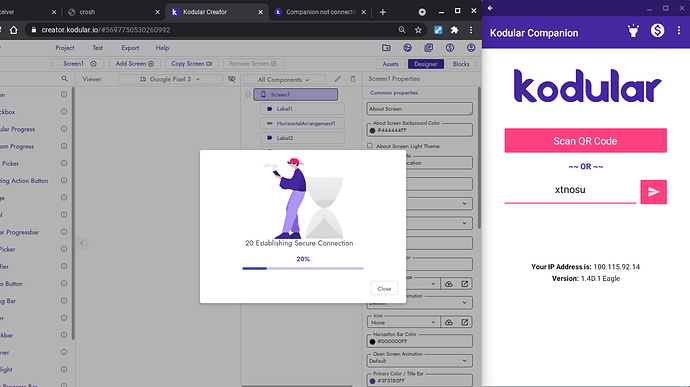
Task: Bookmark page with the star icon
Action: [418, 30]
